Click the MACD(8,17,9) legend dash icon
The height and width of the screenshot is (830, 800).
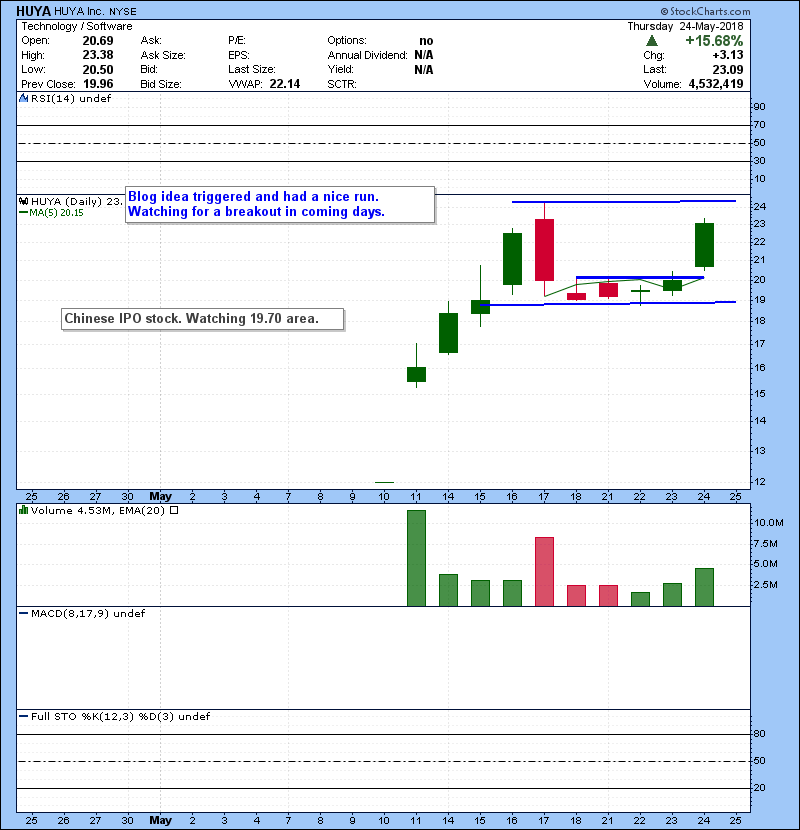tap(22, 613)
